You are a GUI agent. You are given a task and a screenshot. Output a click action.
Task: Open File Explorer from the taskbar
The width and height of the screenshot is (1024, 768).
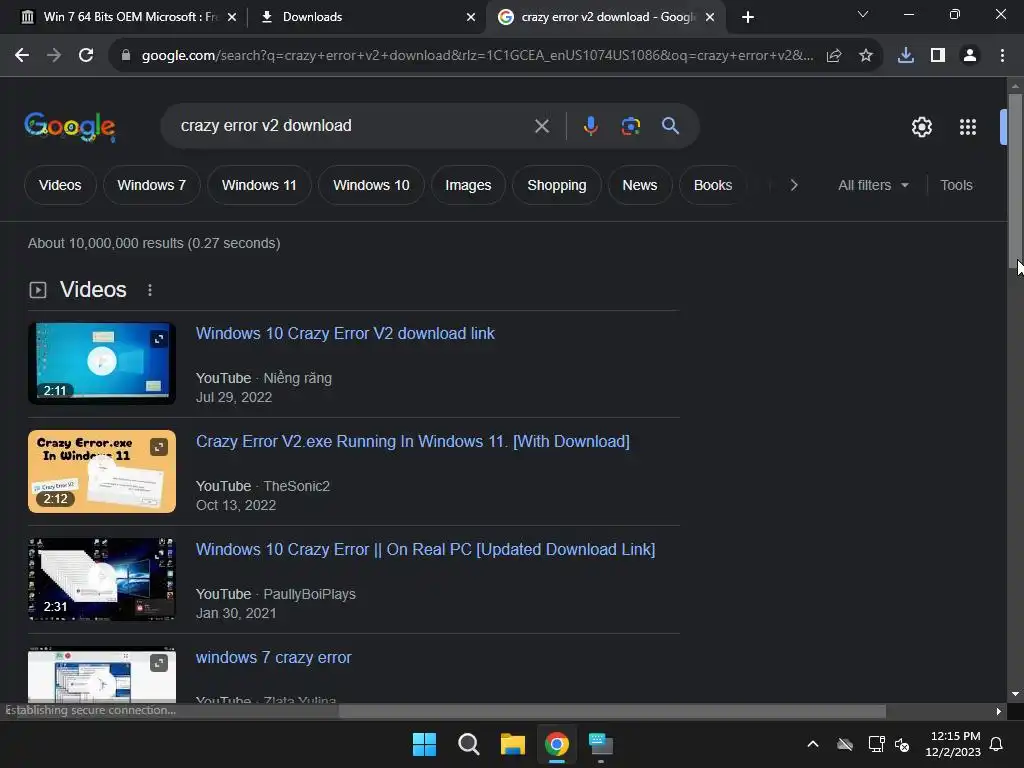513,744
